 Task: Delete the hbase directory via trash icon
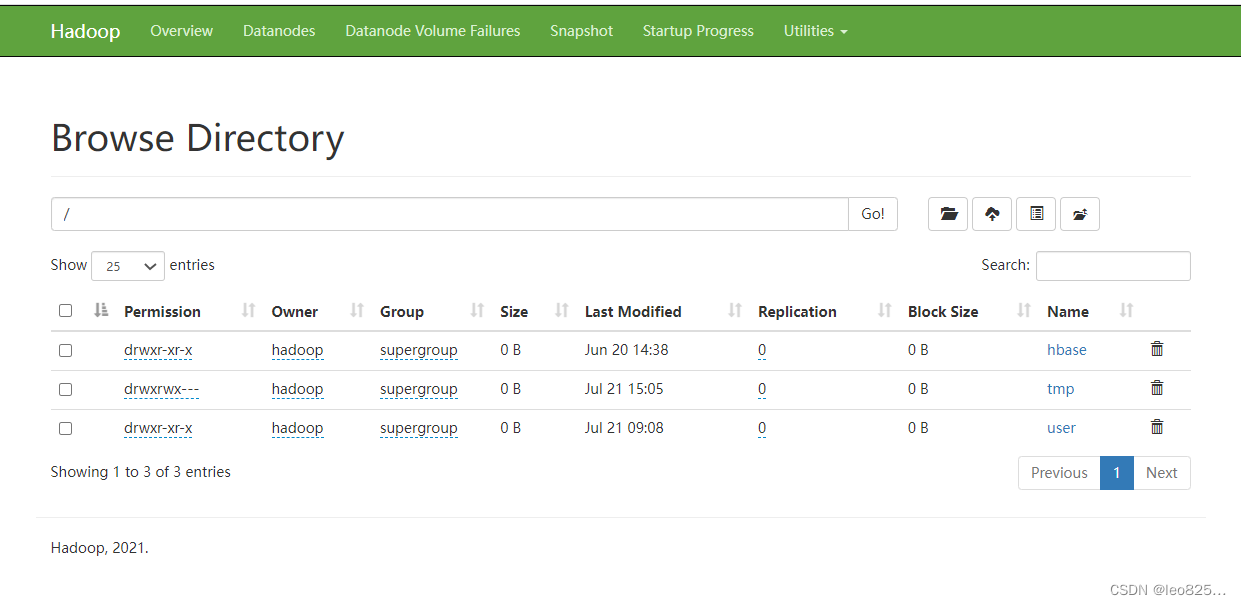coord(1157,349)
